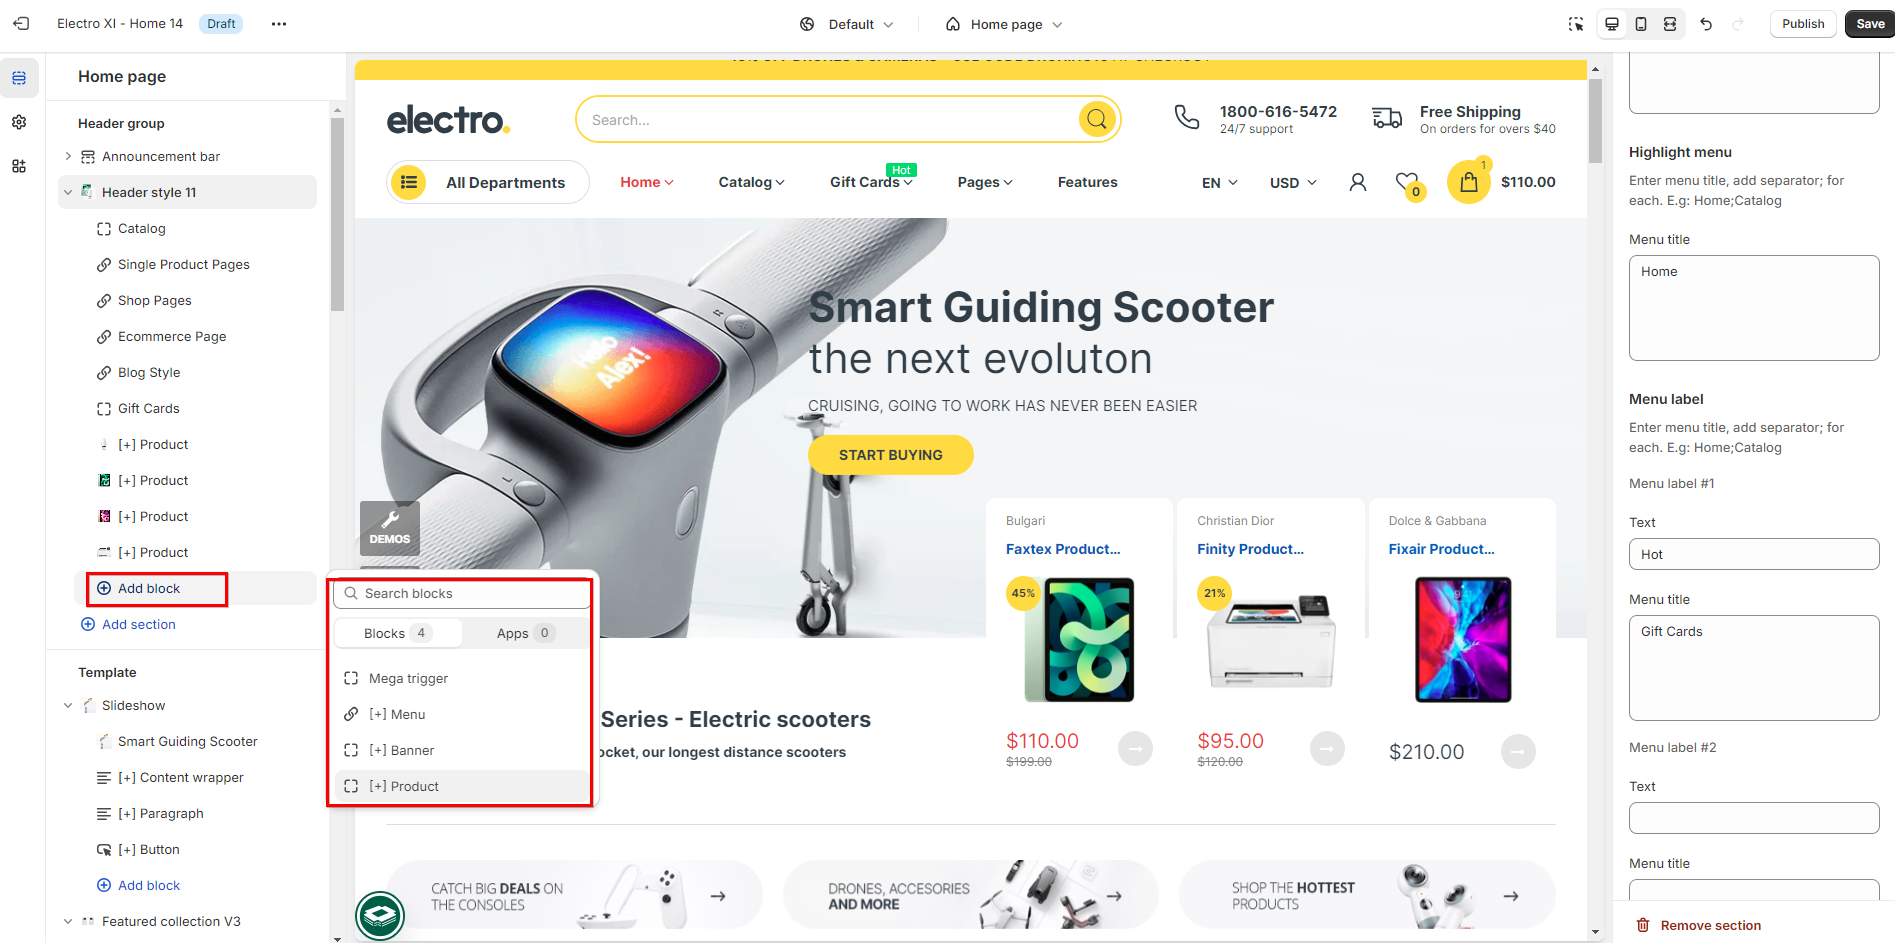Click the undo arrow icon
Screen dimensions: 1895x943
coord(1706,24)
